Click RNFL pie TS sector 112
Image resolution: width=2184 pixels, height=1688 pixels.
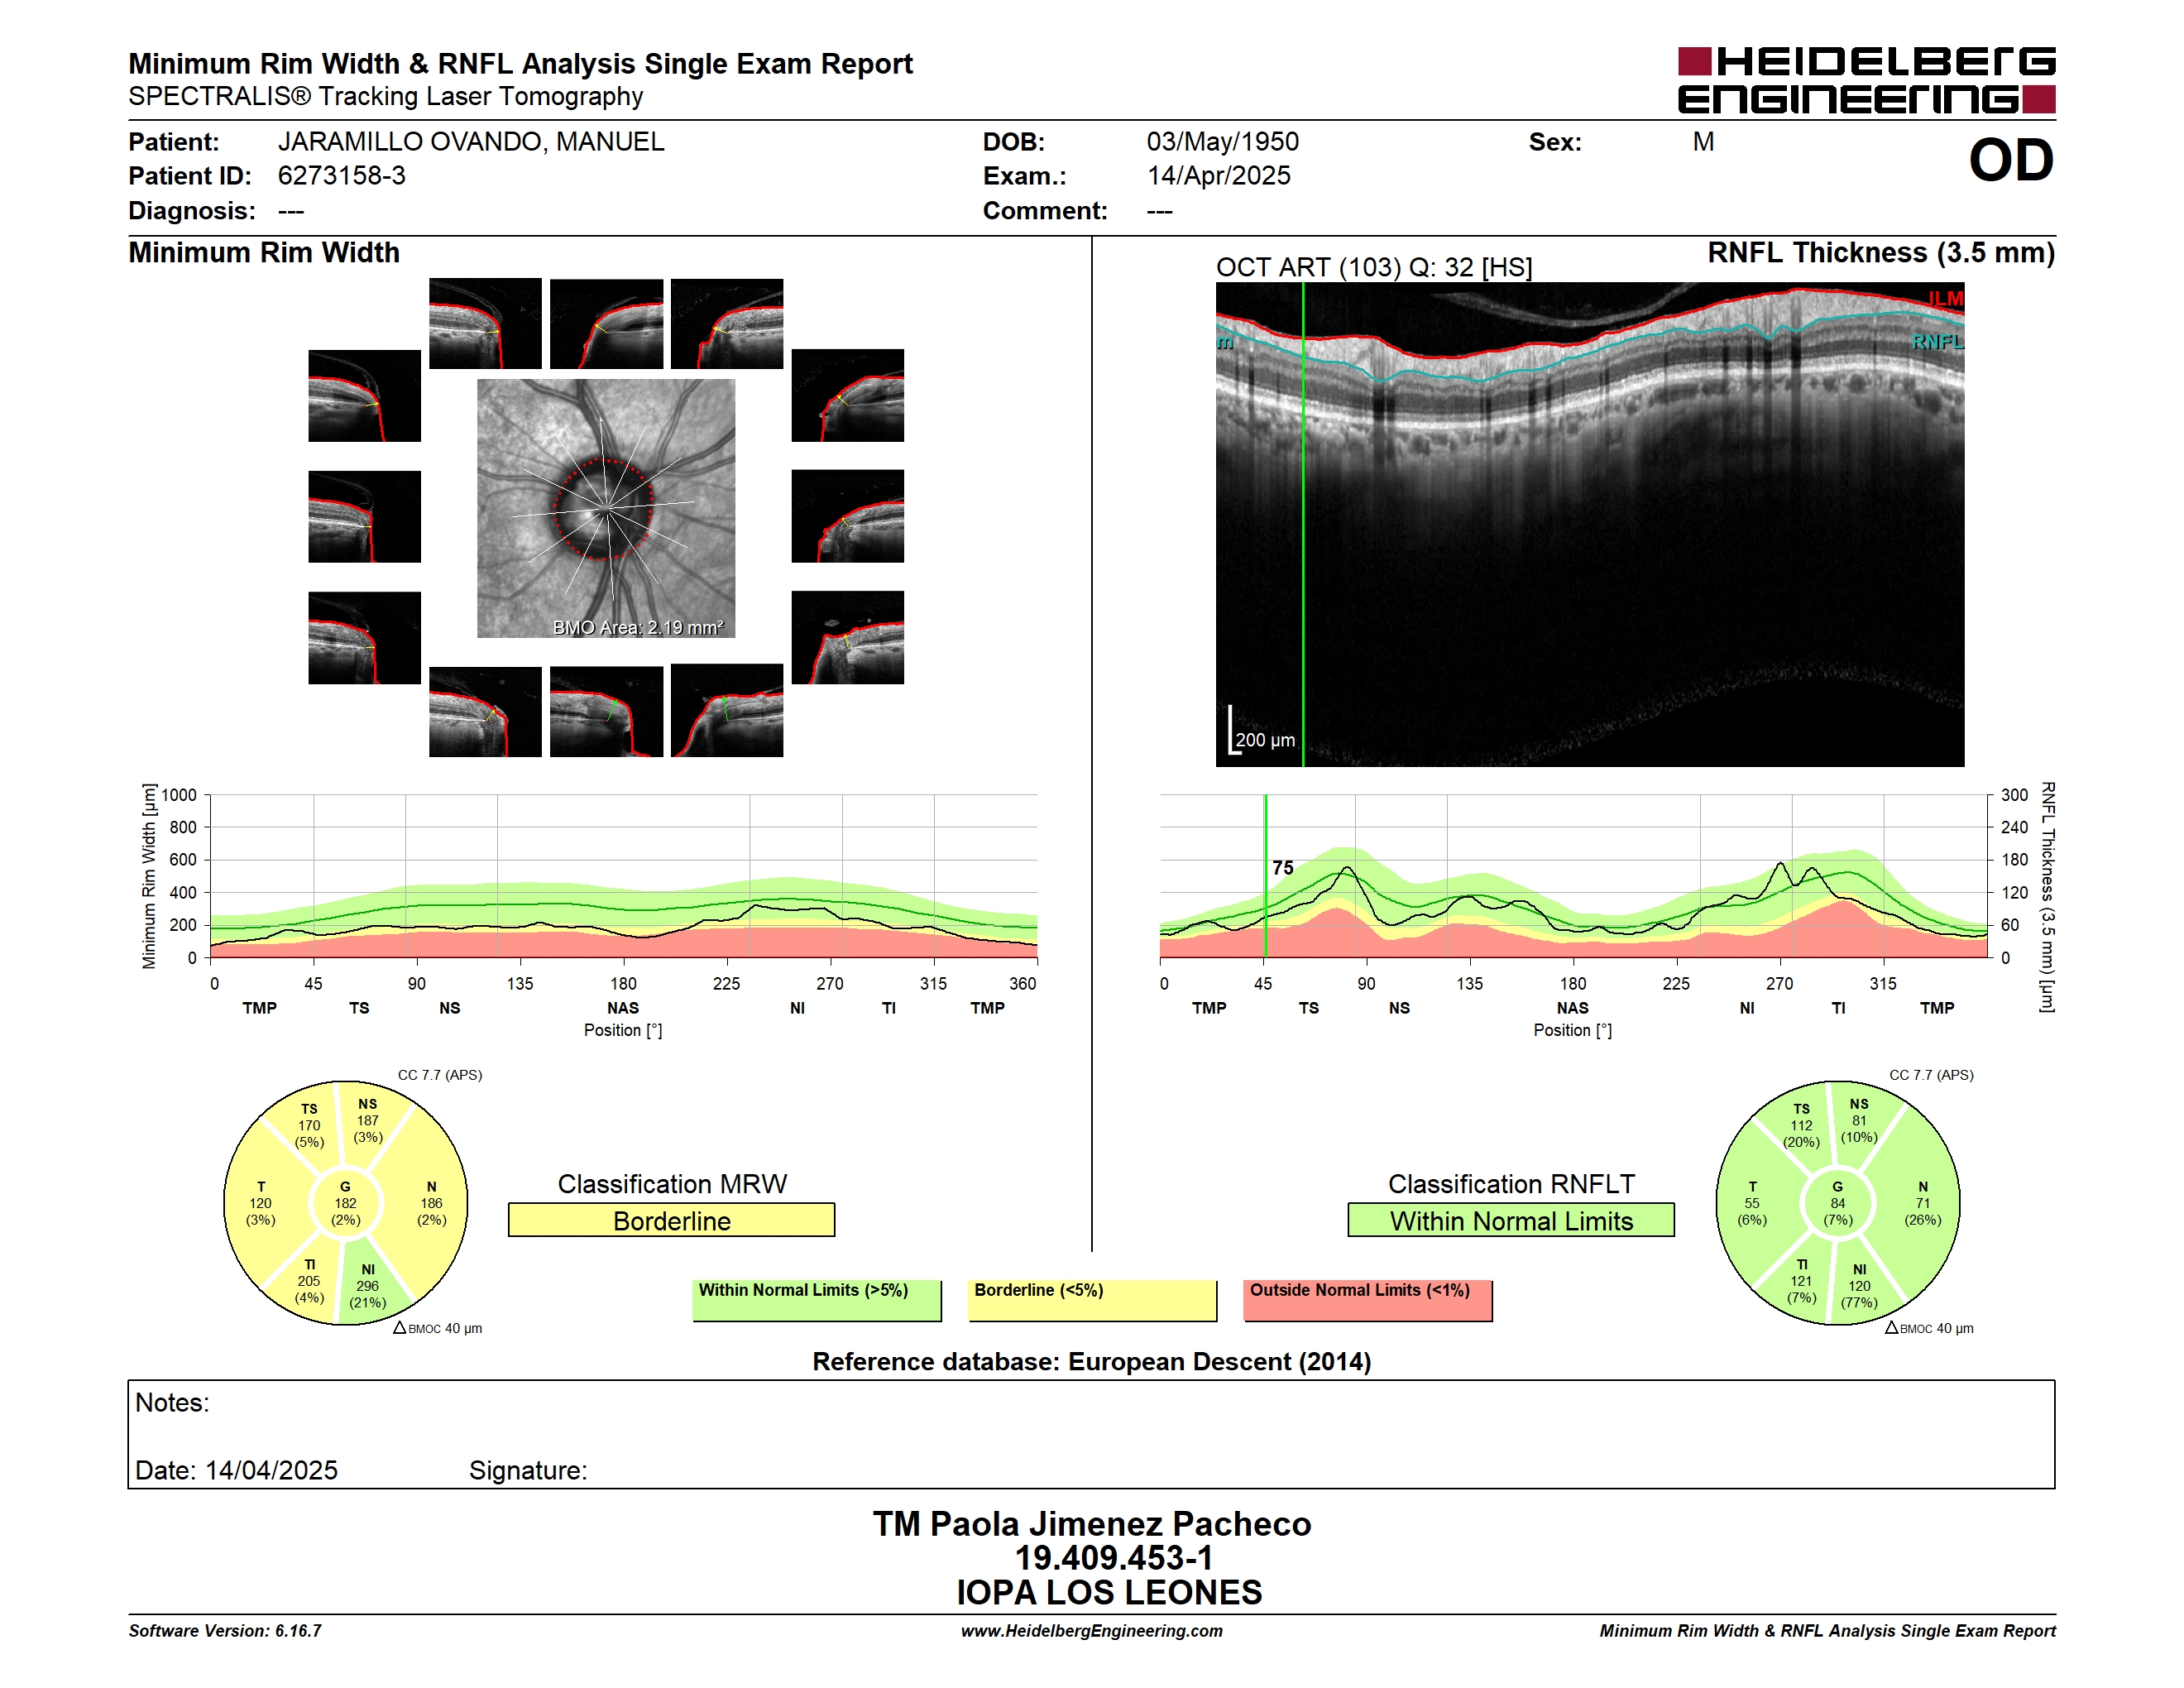[1801, 1125]
